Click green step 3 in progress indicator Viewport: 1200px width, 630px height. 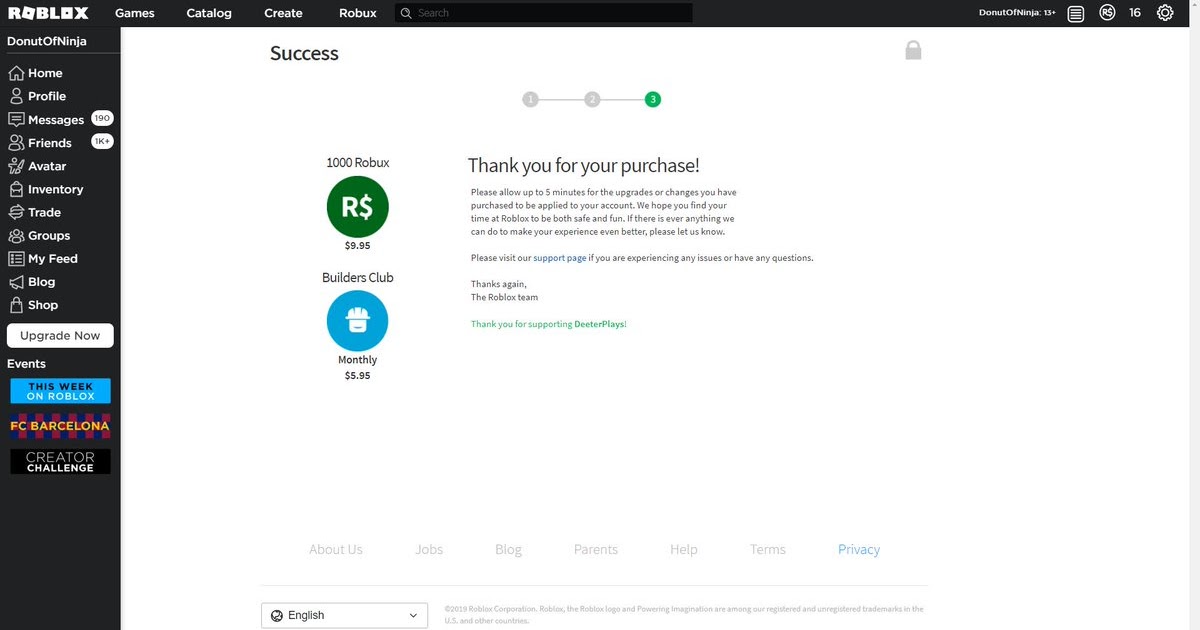pyautogui.click(x=653, y=99)
